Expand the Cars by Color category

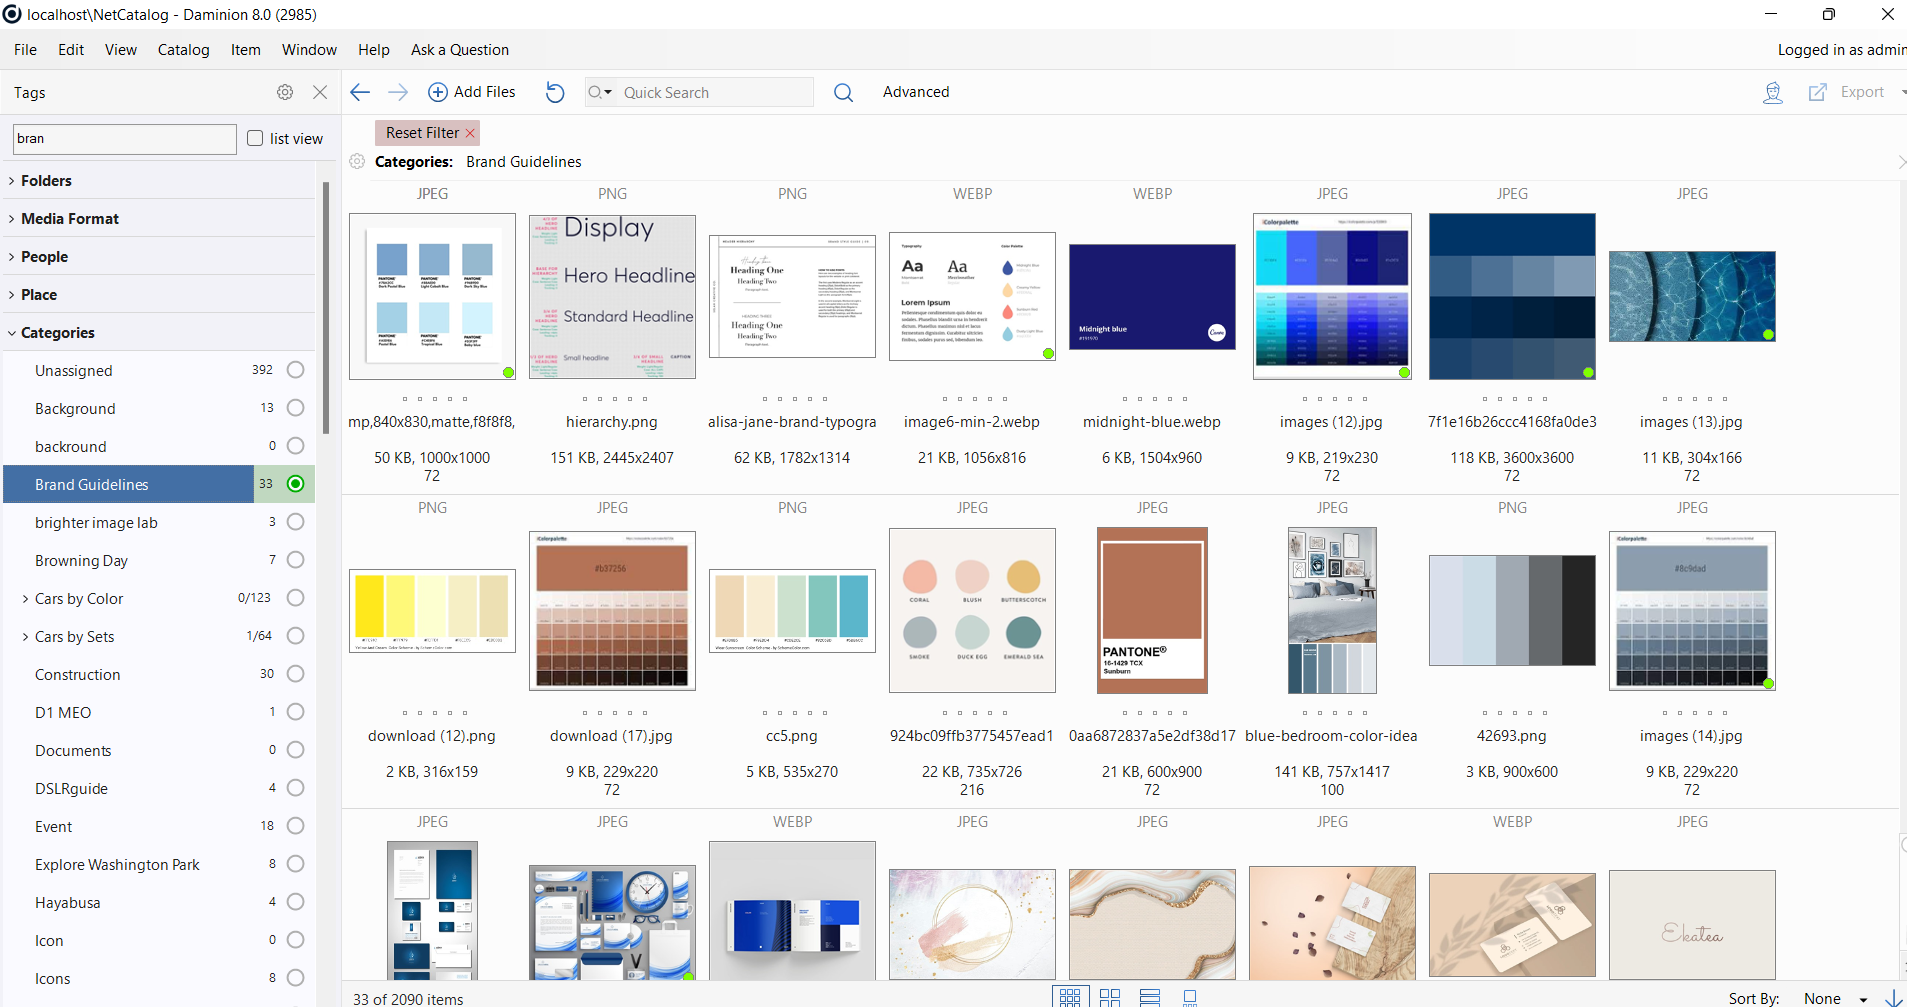(x=25, y=599)
